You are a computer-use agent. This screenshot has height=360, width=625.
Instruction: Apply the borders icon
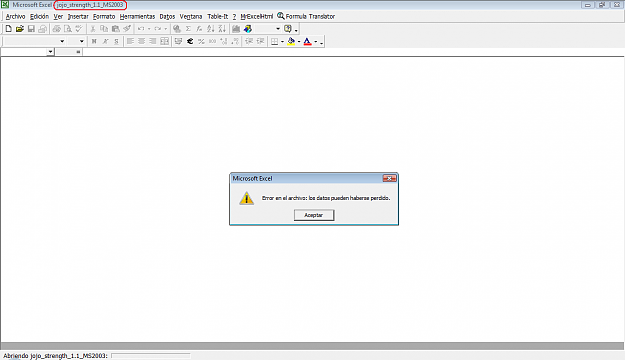point(274,41)
